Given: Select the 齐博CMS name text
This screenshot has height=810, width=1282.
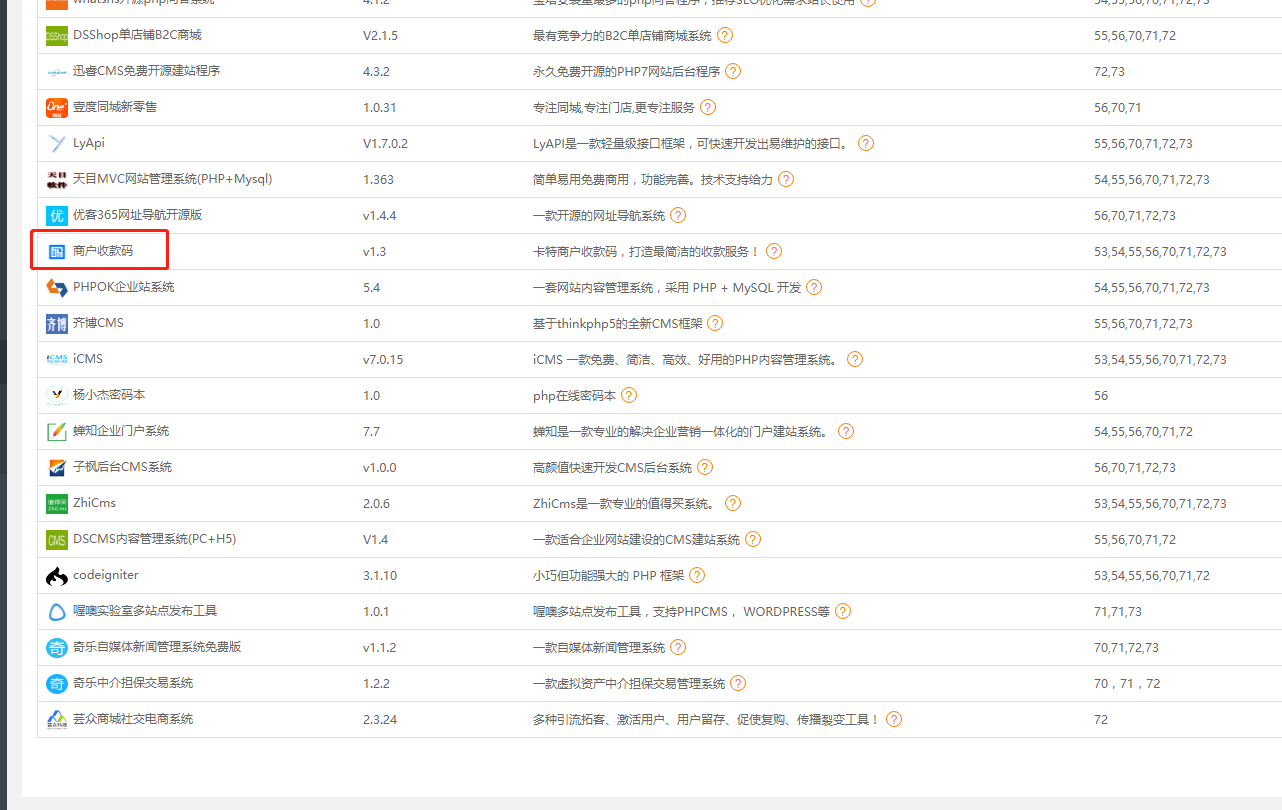Looking at the screenshot, I should tap(99, 323).
